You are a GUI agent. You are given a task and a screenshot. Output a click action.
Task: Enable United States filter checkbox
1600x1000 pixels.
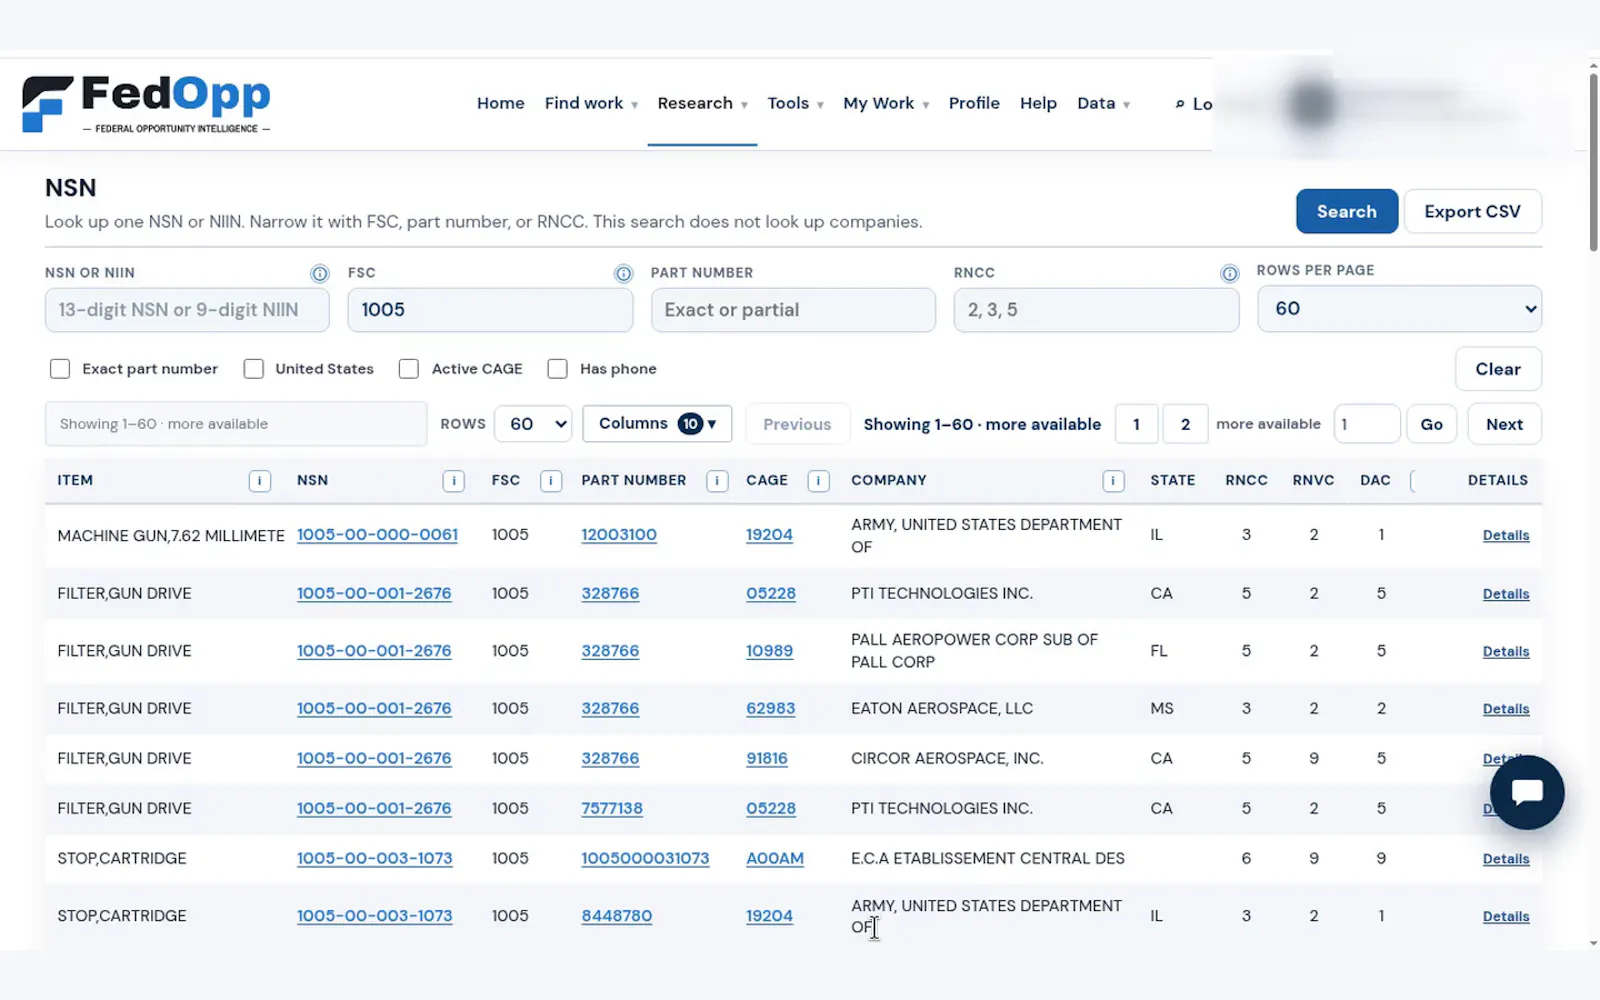pyautogui.click(x=254, y=369)
